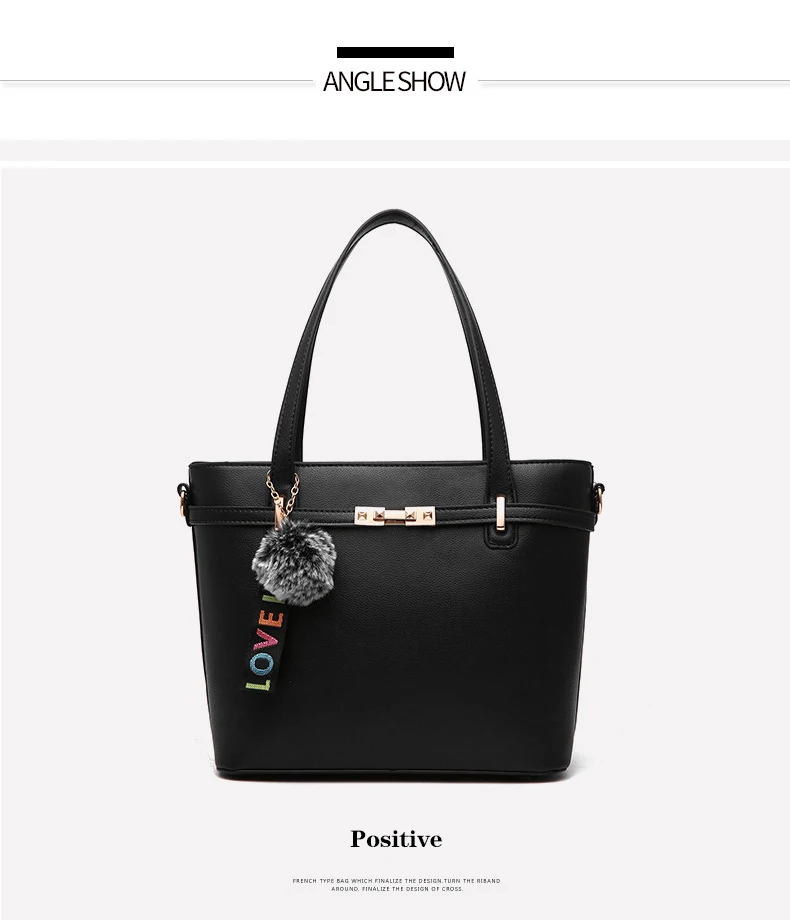This screenshot has width=790, height=920.
Task: Click the orange letter E on the tag
Action: [x=272, y=621]
